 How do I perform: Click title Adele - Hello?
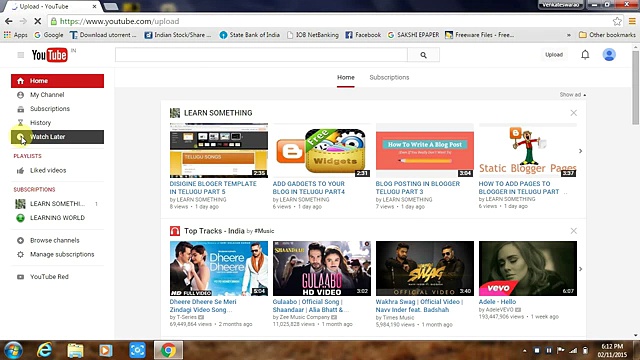pyautogui.click(x=497, y=302)
